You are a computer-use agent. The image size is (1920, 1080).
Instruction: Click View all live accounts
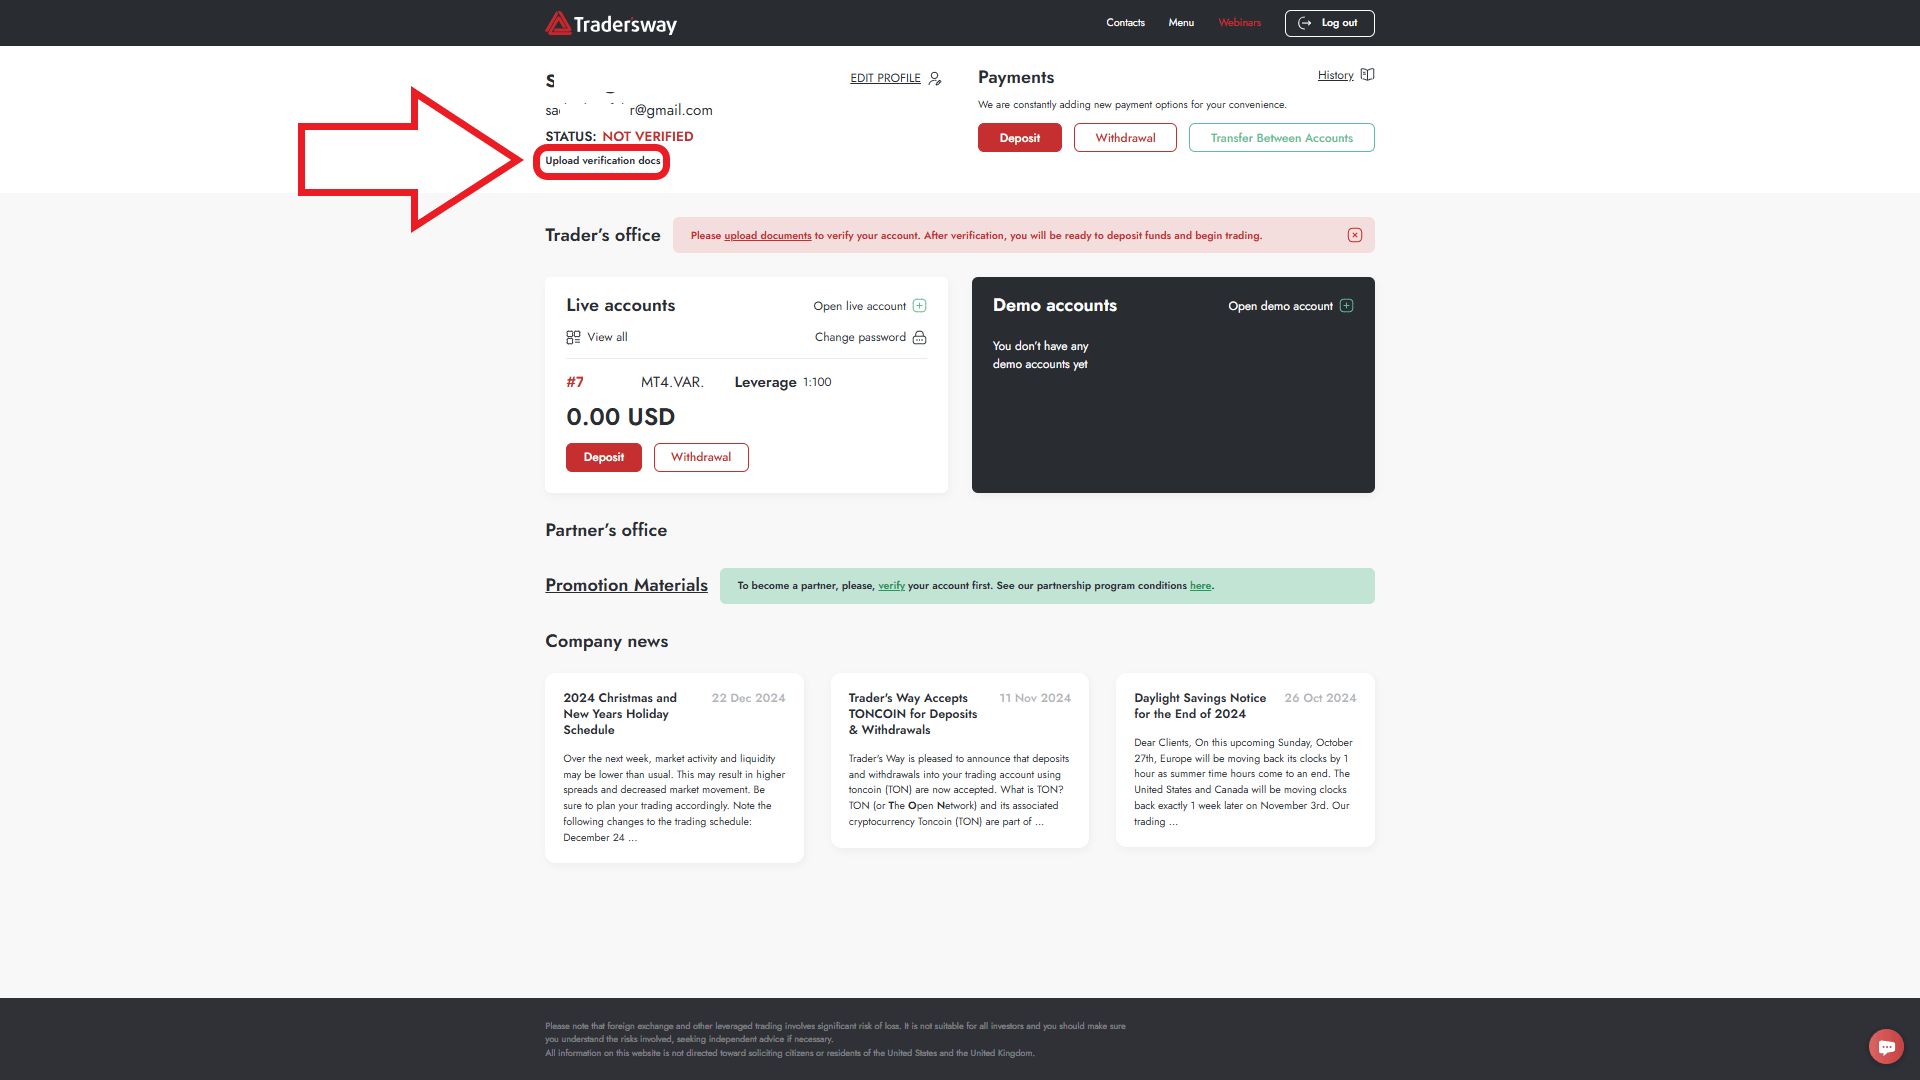click(x=607, y=337)
